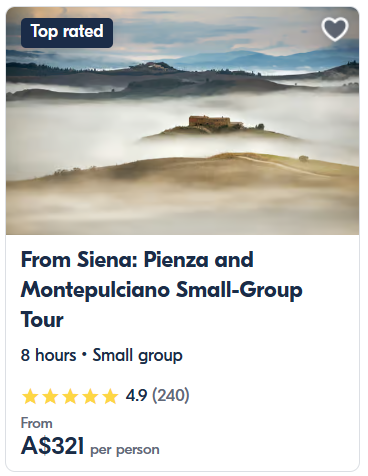
Task: Click the per person text
Action: (125, 450)
